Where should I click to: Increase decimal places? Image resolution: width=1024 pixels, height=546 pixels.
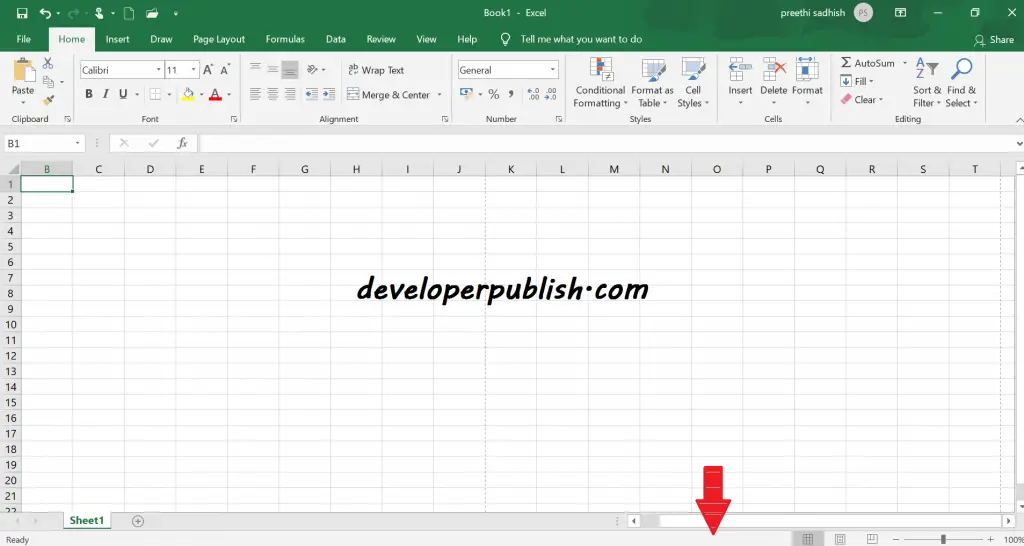[533, 94]
